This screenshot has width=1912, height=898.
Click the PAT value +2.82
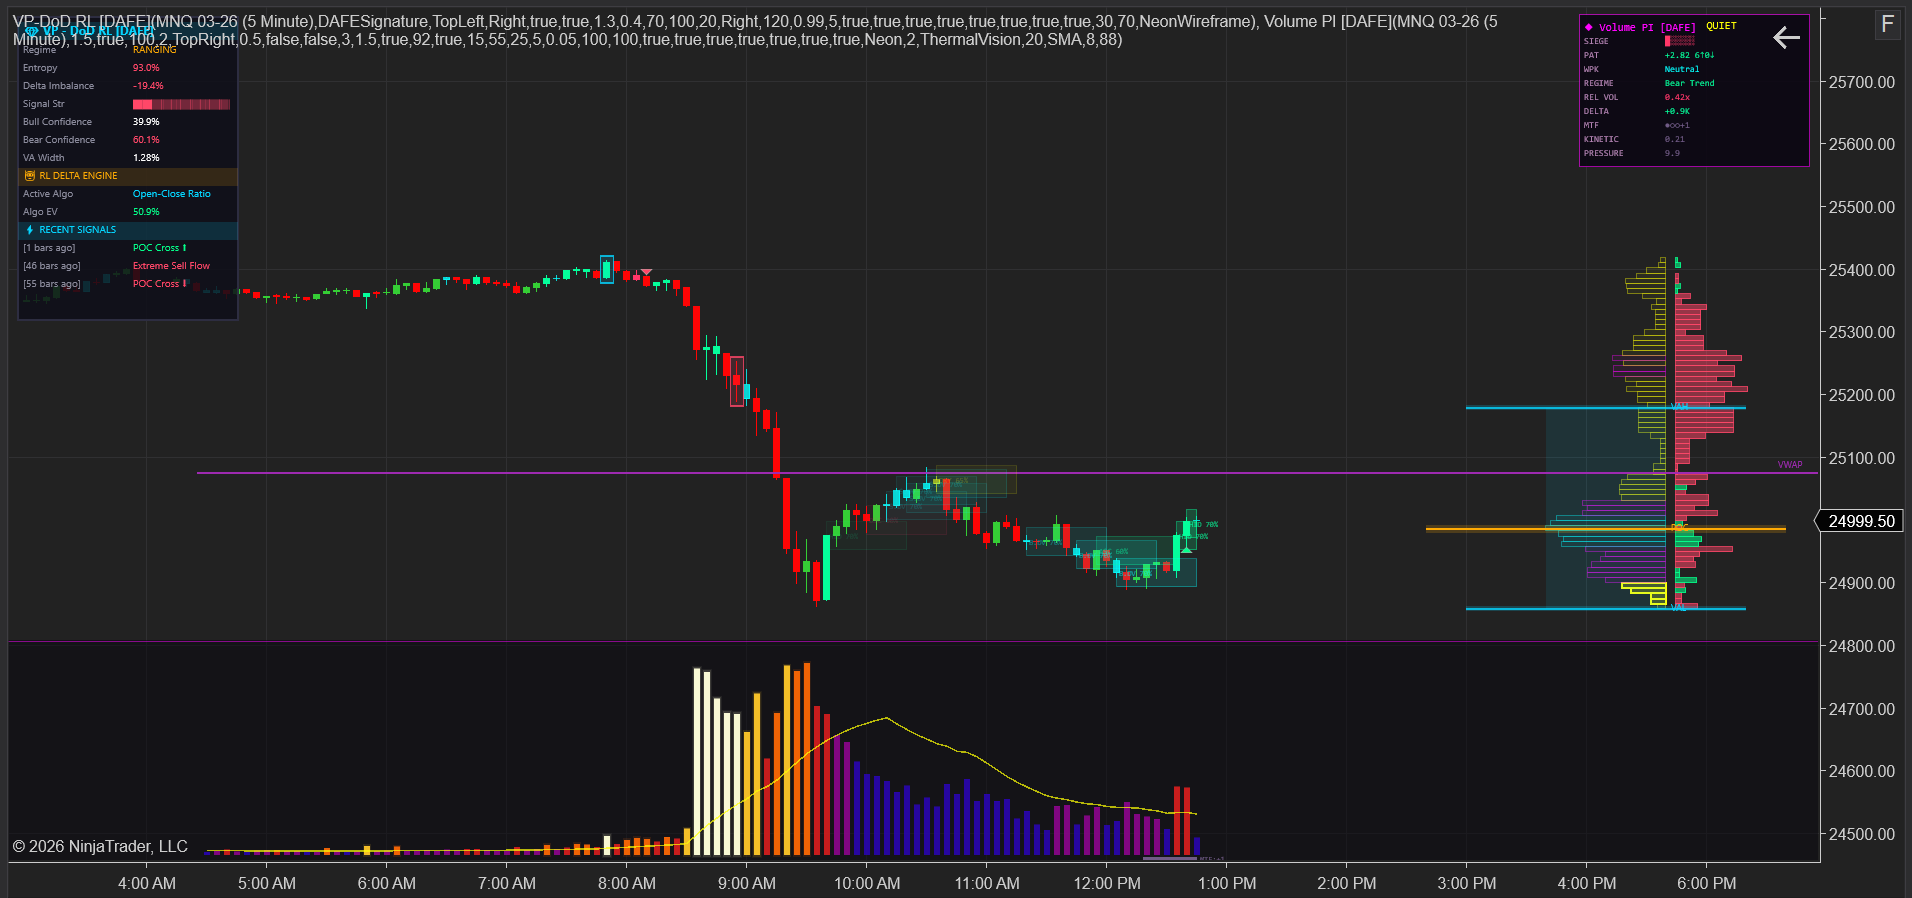1689,56
